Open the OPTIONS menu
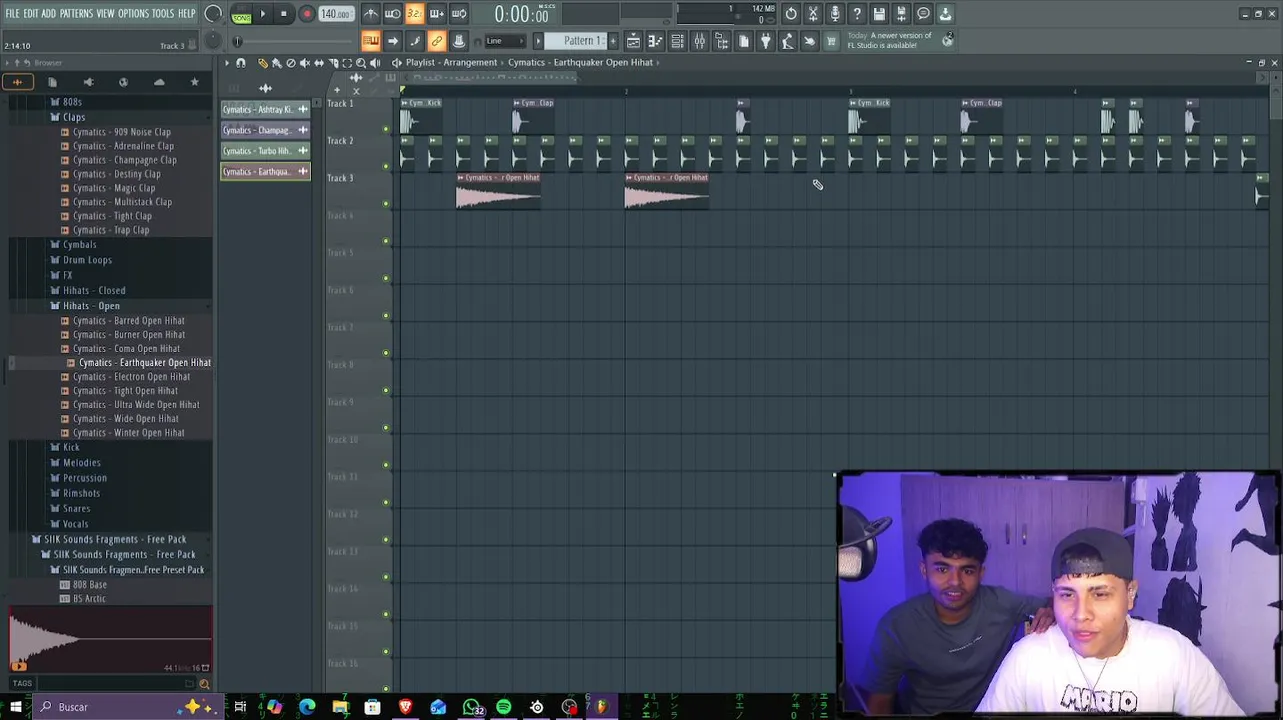This screenshot has width=1283, height=720. pos(133,14)
